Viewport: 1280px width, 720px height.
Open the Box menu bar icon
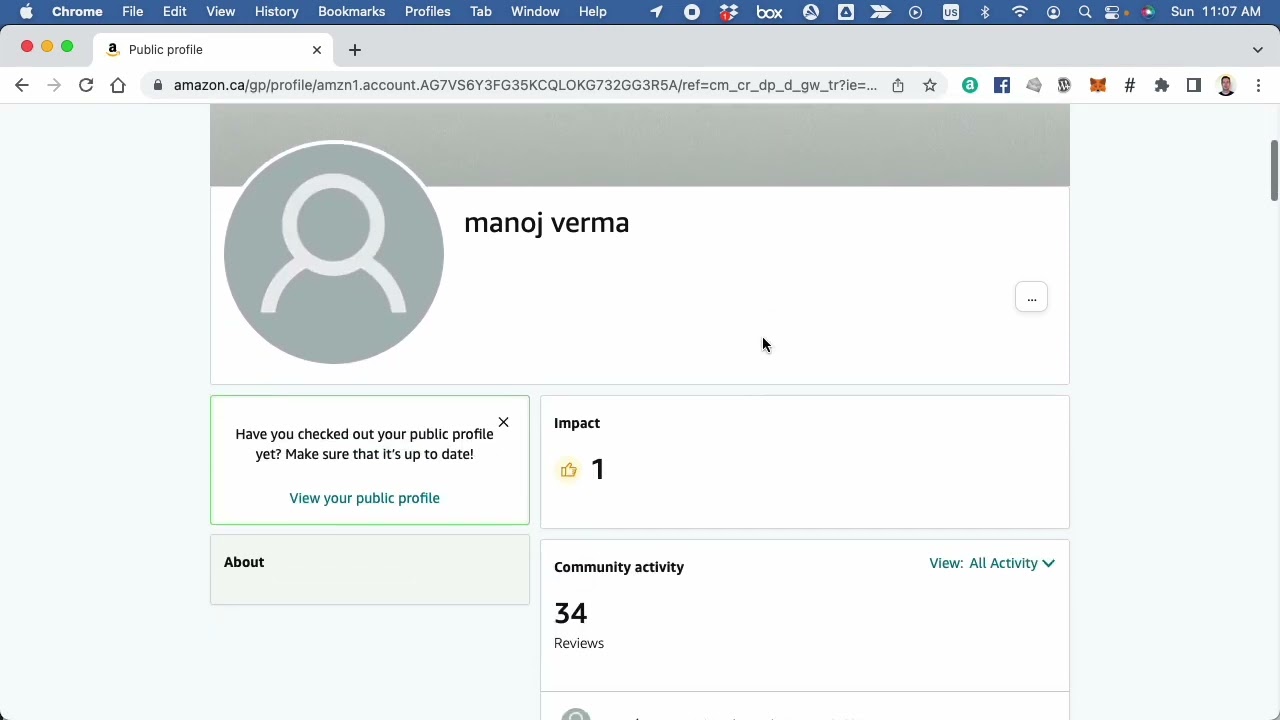[769, 11]
